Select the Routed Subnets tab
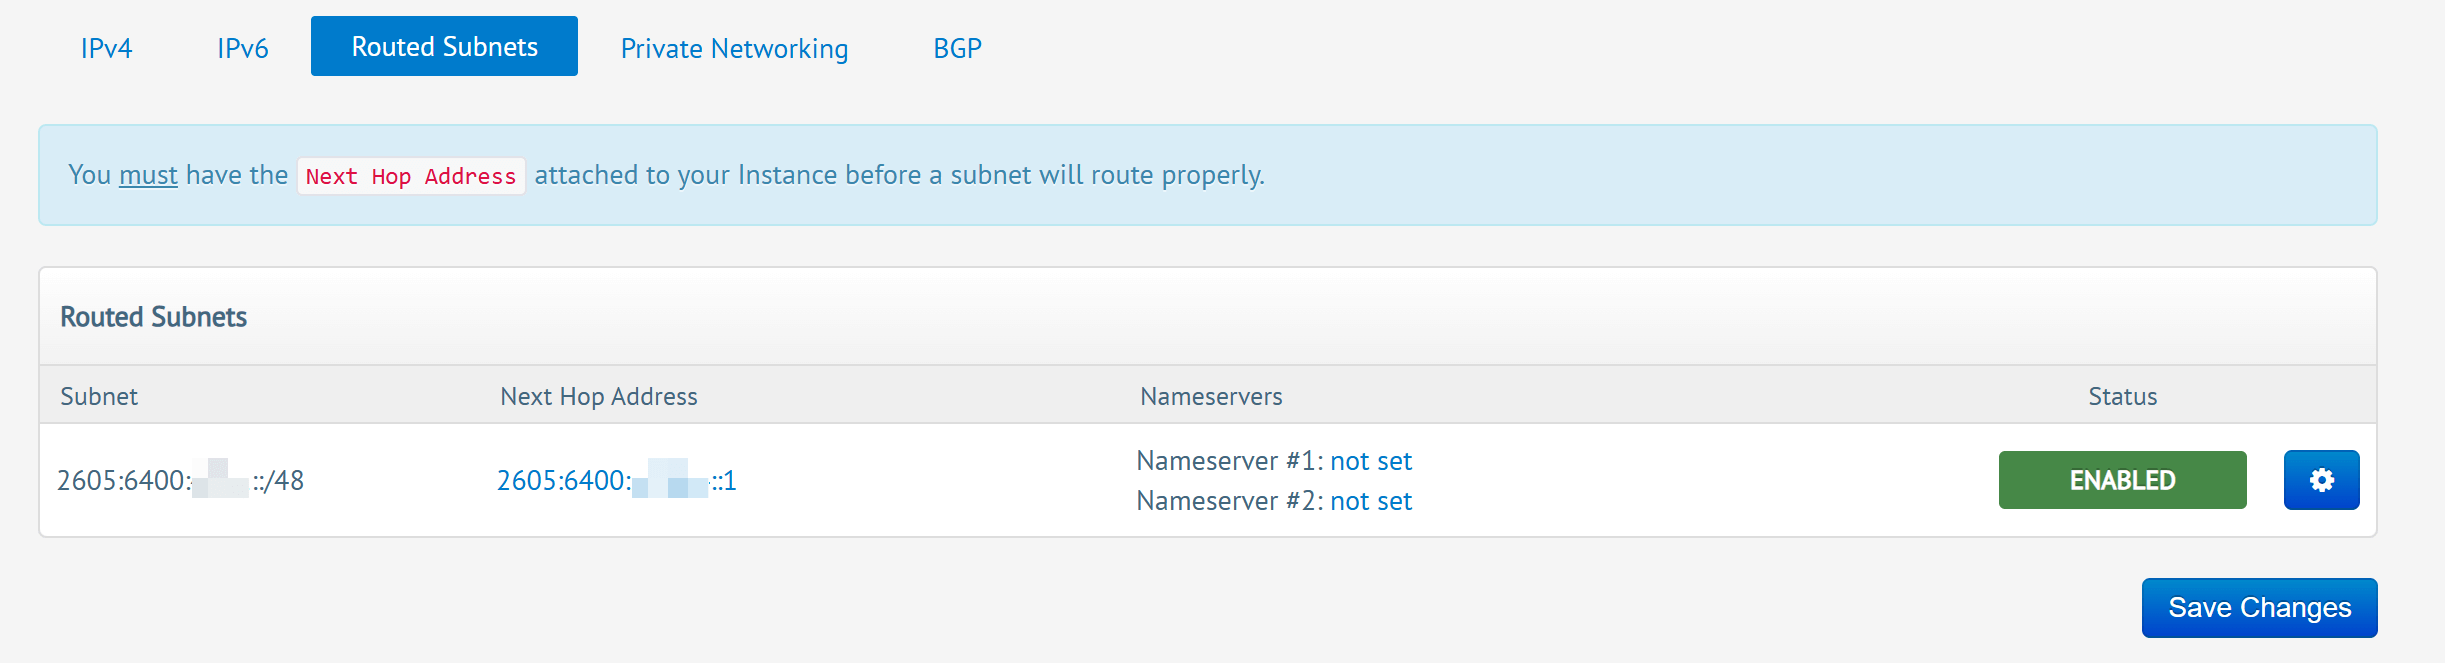Viewport: 2445px width, 663px height. pyautogui.click(x=444, y=46)
